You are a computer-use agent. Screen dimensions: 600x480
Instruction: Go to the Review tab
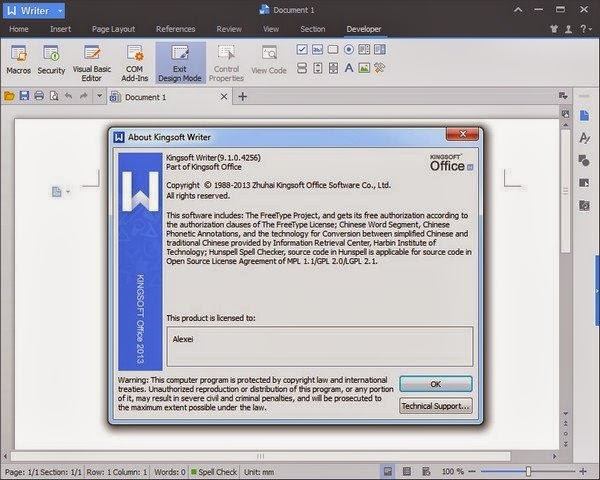click(229, 29)
